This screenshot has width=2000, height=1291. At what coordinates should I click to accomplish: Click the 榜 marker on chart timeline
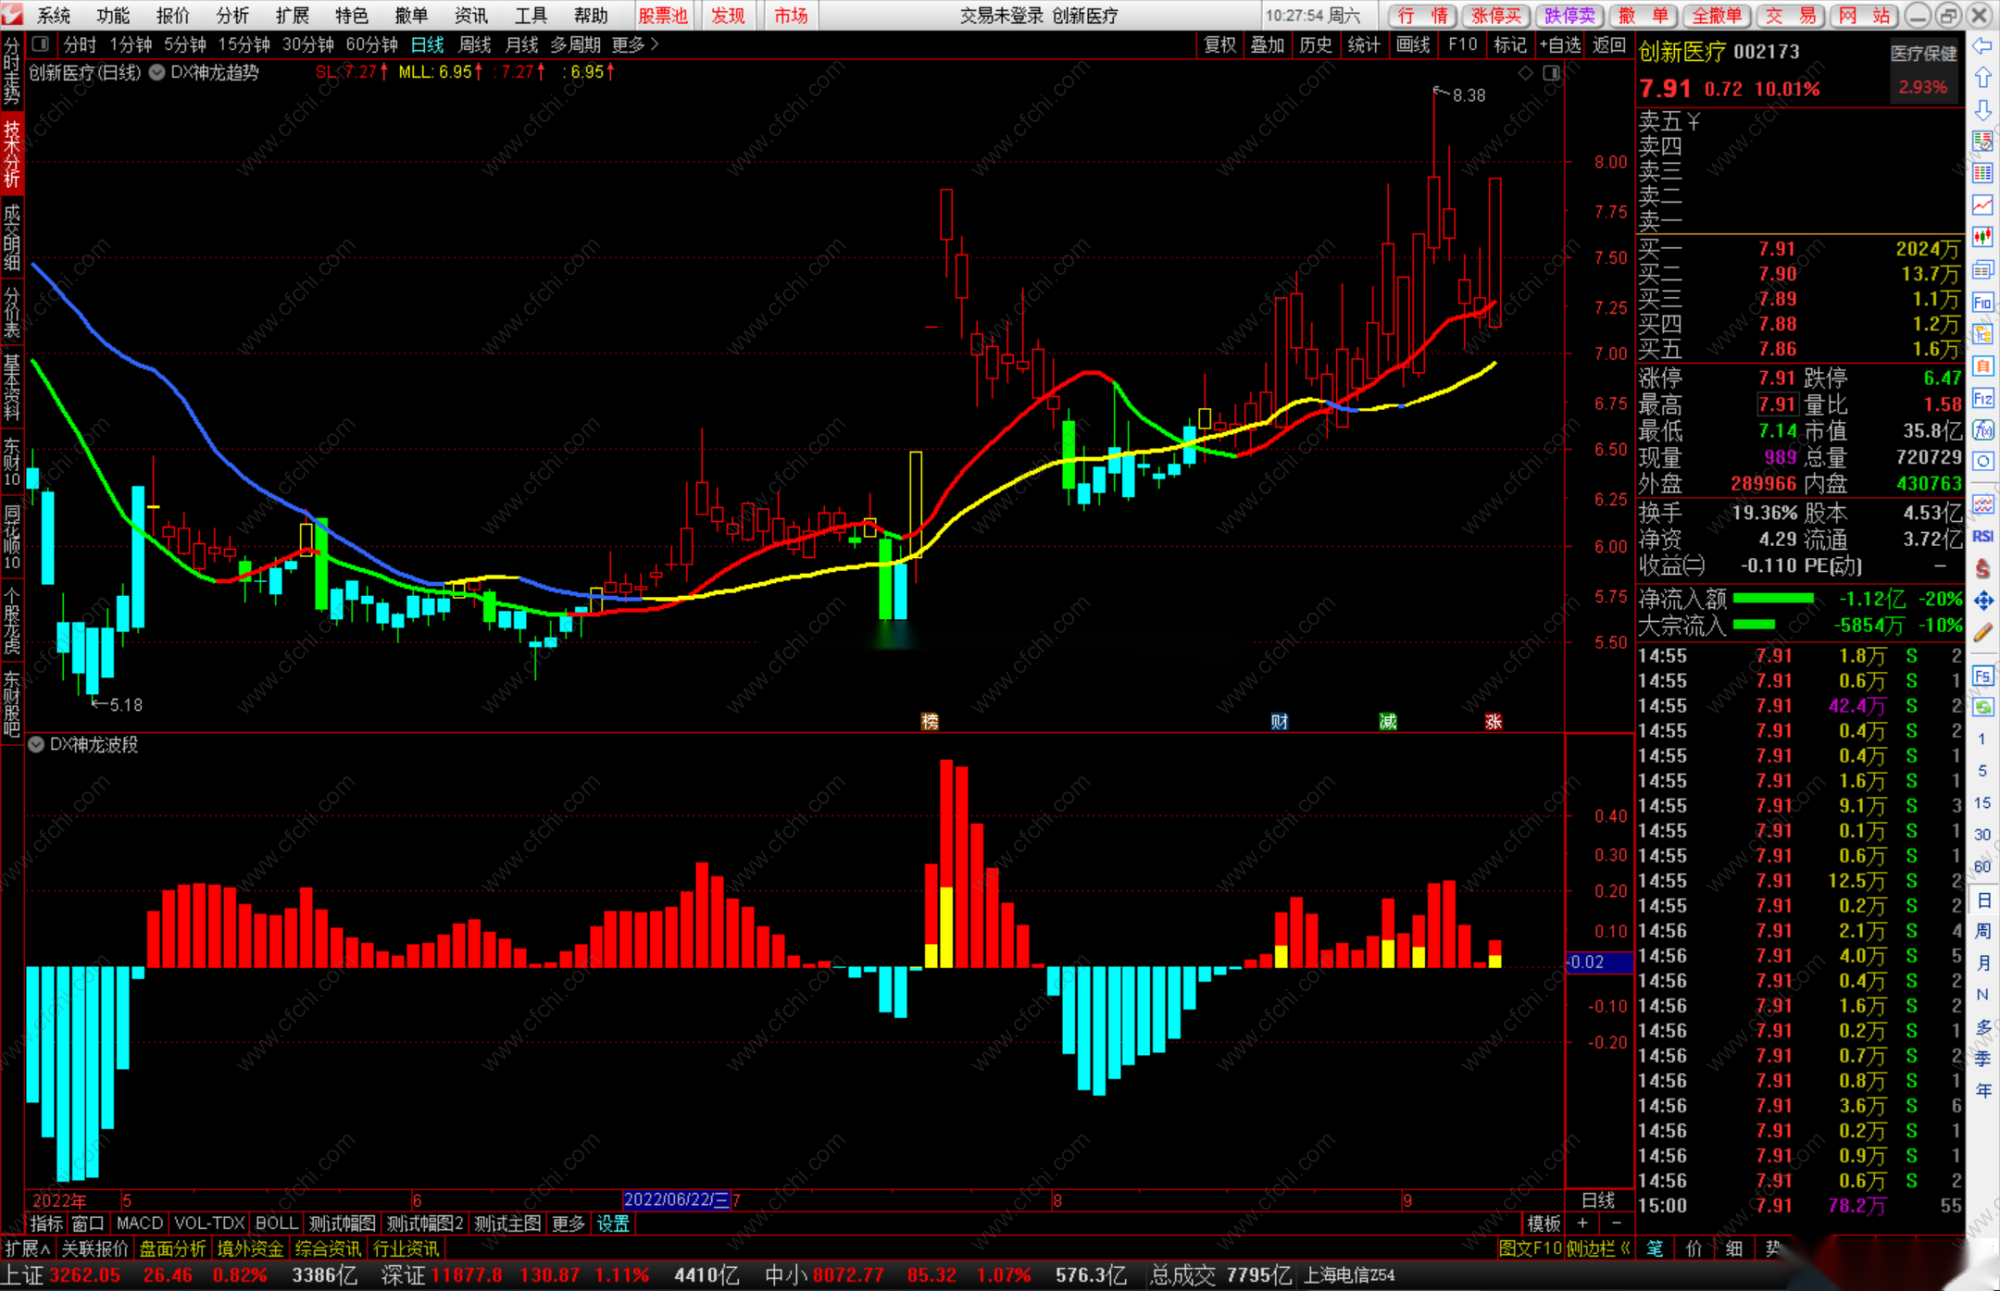tap(930, 721)
